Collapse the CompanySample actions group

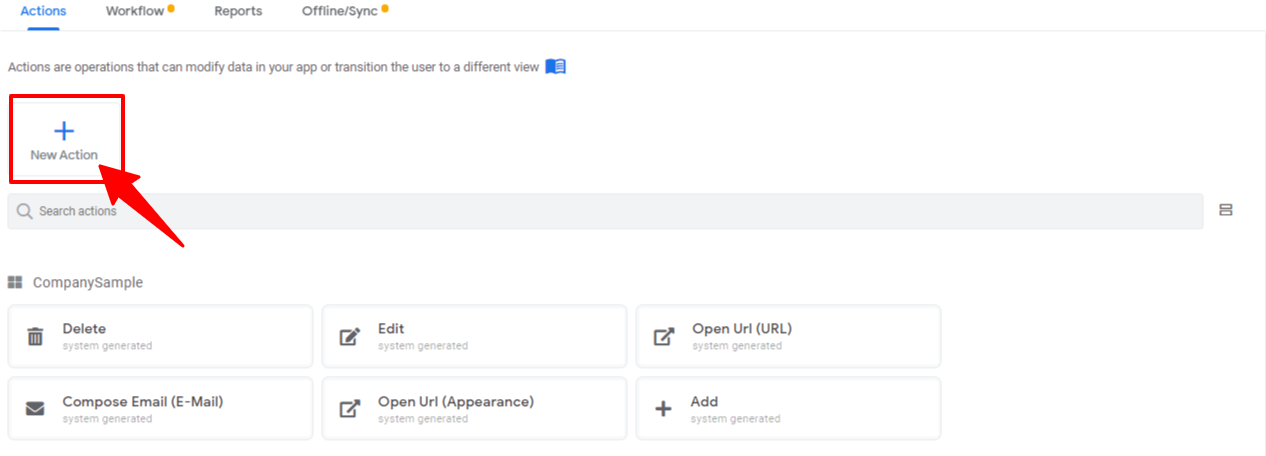coord(88,283)
